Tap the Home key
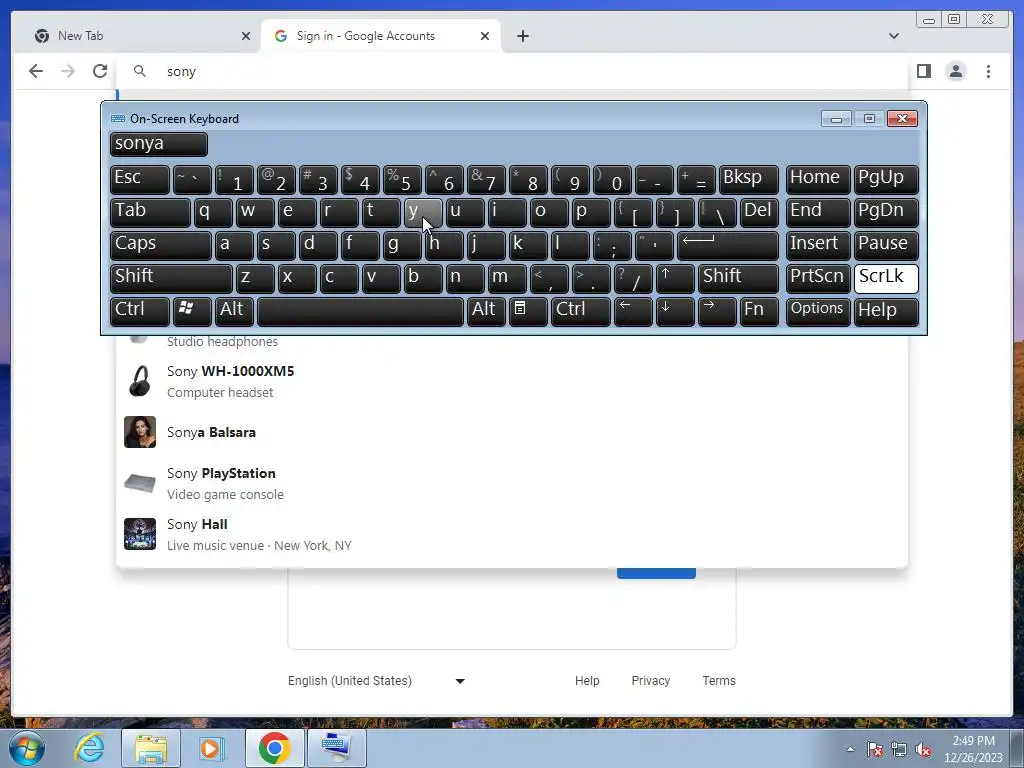1024x768 pixels. click(818, 179)
